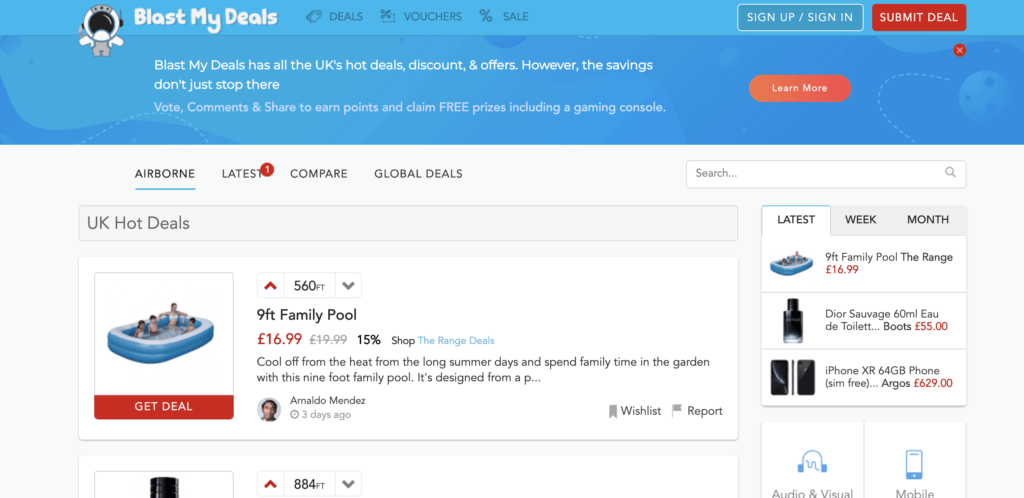Downvote the 884FT deal
The image size is (1024, 498).
[348, 484]
